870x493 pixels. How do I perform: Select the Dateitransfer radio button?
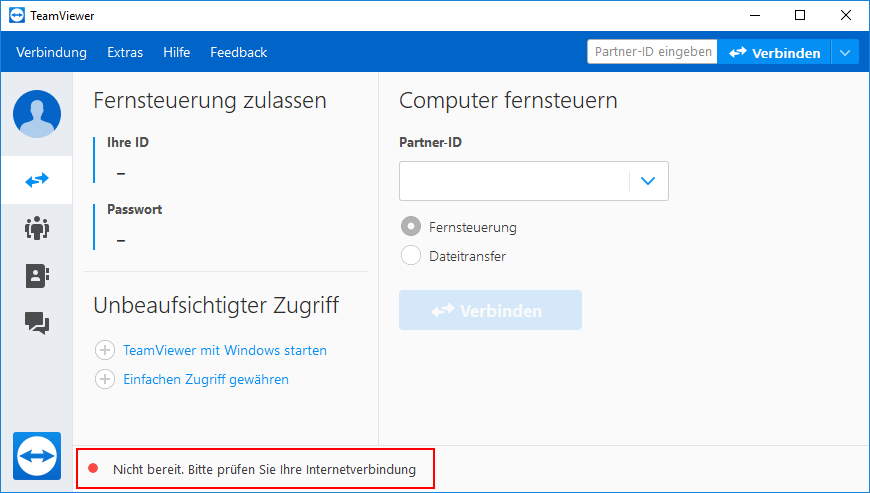411,256
